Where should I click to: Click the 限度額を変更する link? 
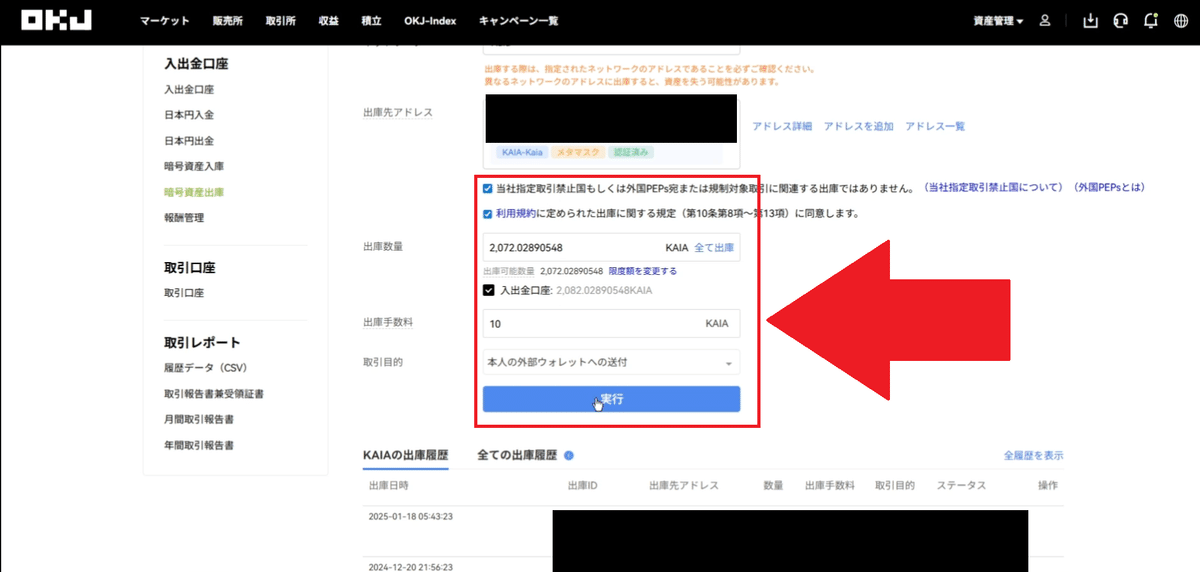(643, 271)
